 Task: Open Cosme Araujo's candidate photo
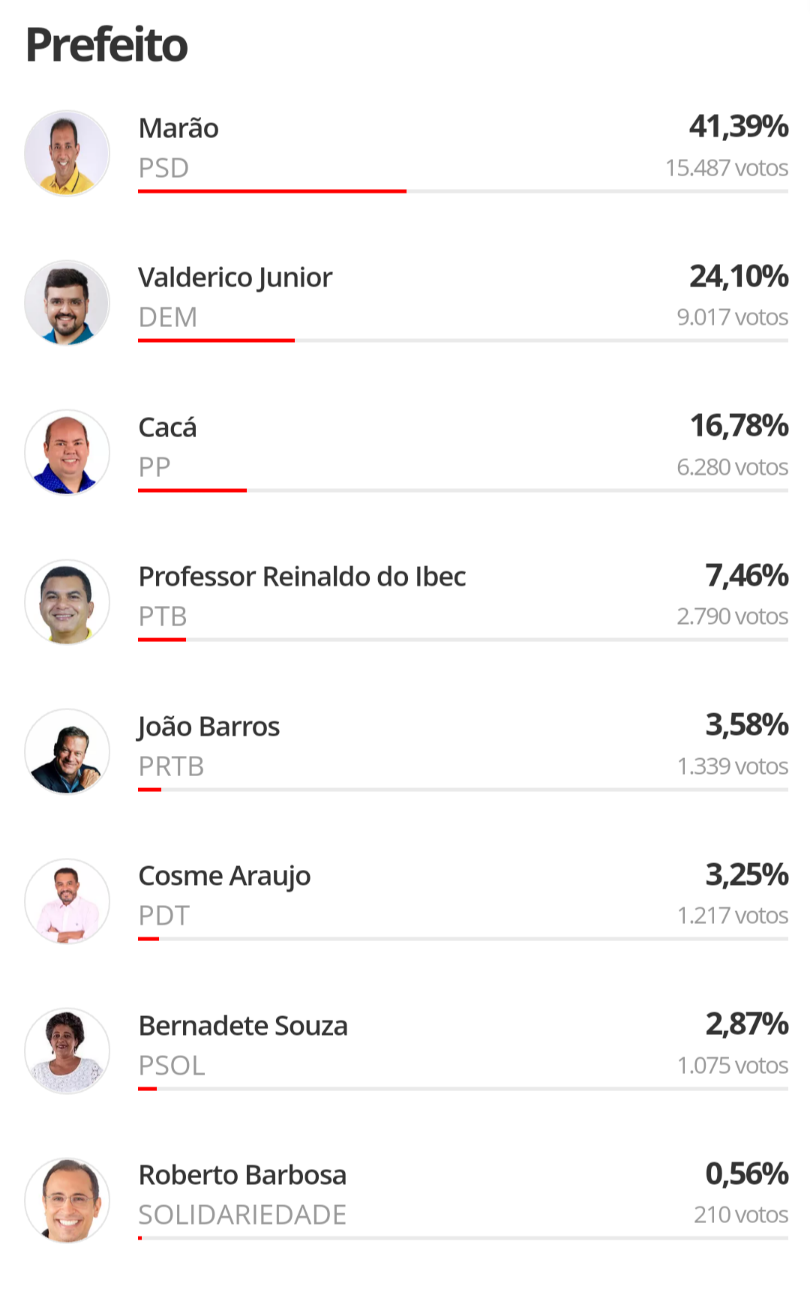click(x=67, y=901)
